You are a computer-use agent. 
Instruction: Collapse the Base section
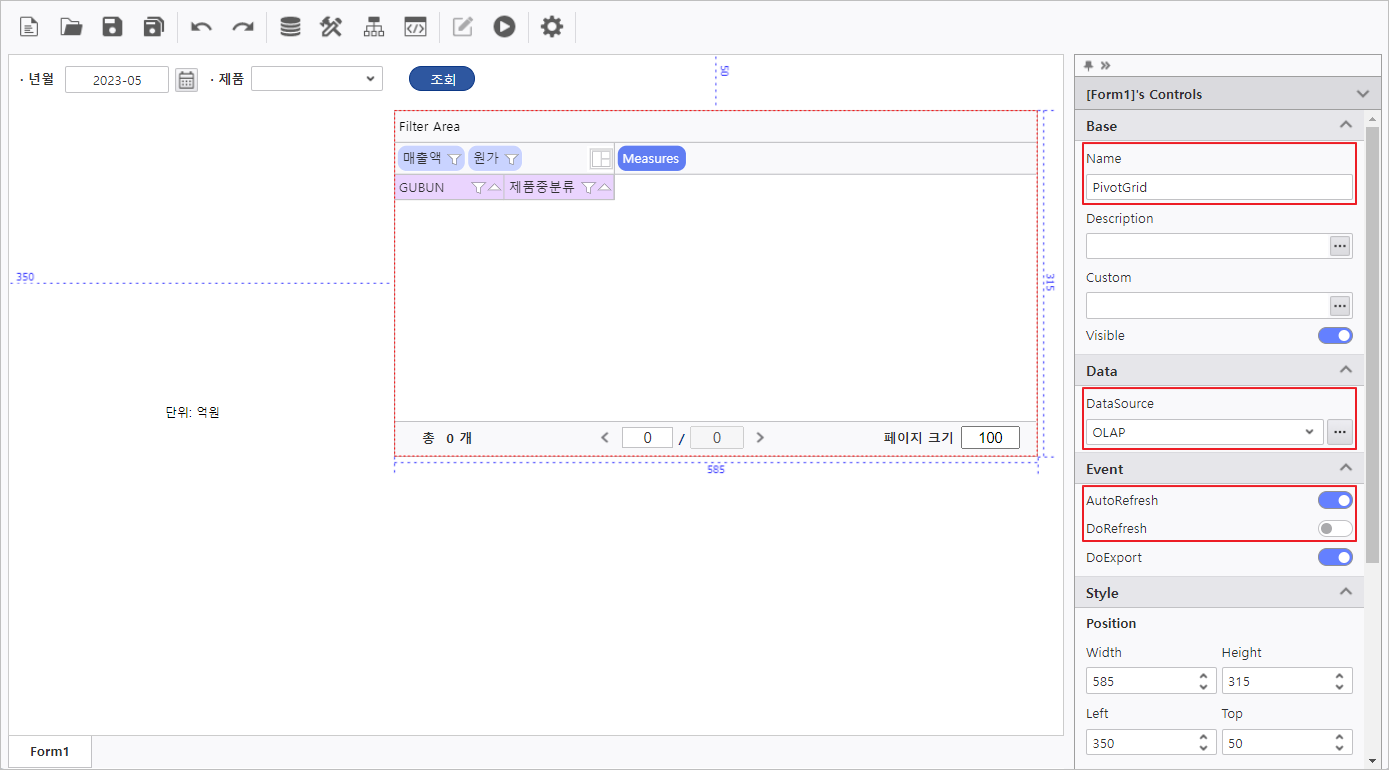point(1346,125)
